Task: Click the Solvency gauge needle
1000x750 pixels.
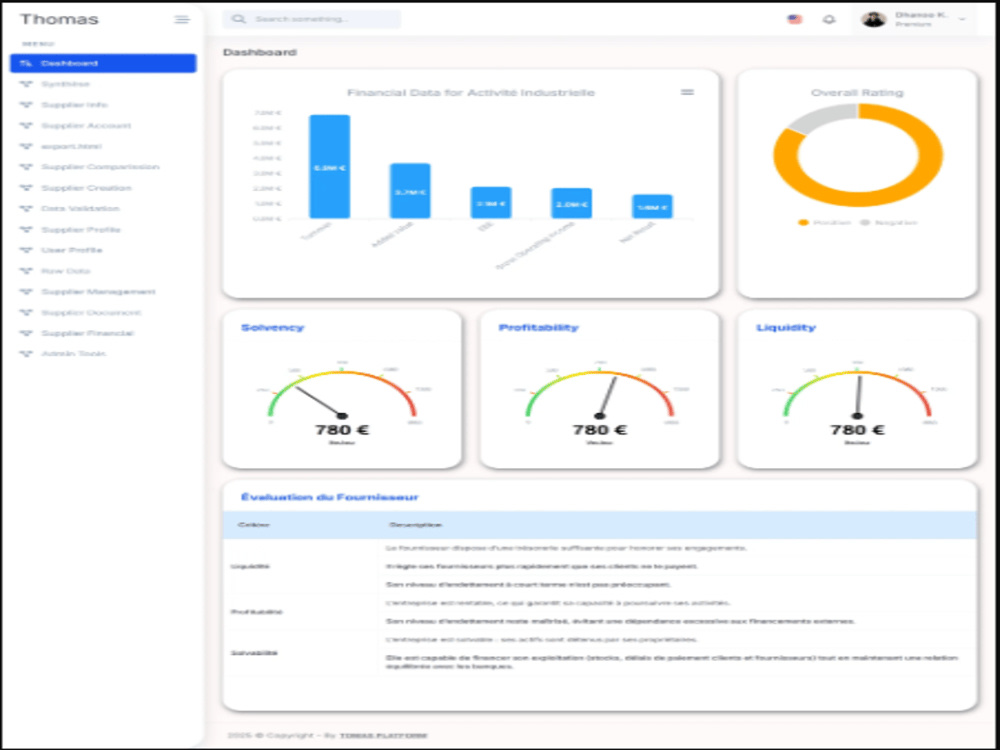Action: point(320,402)
